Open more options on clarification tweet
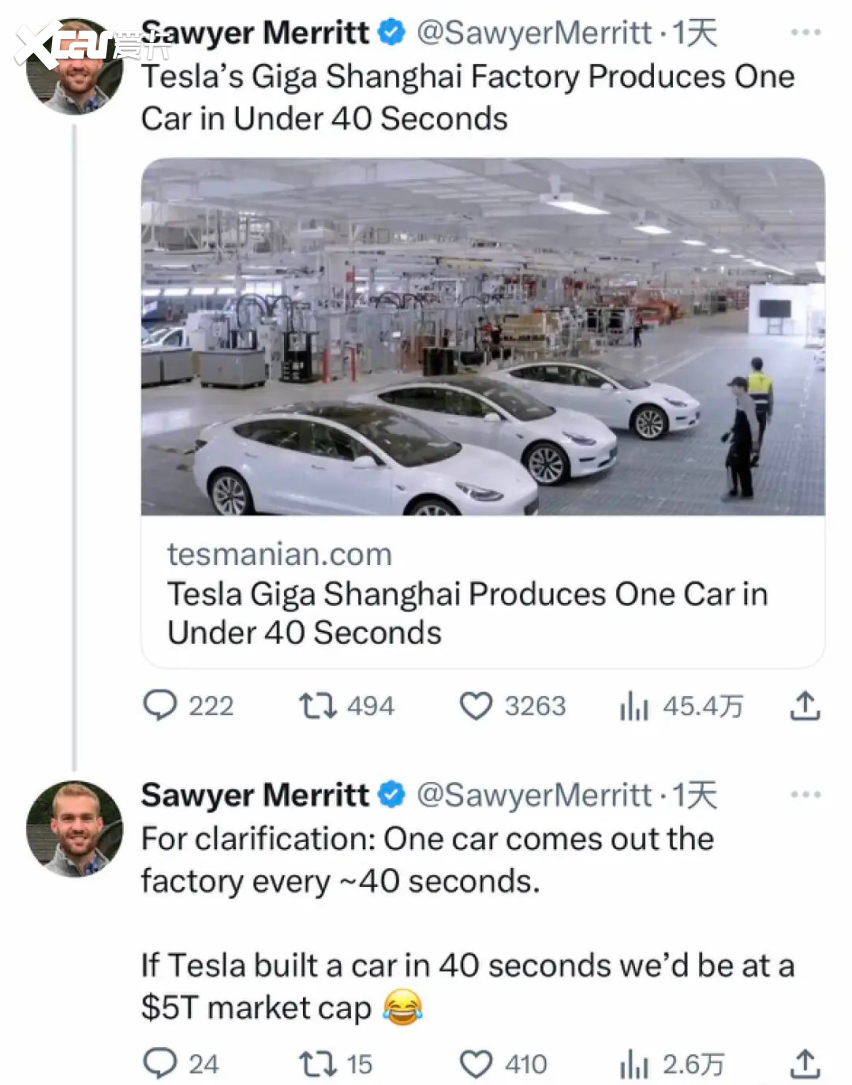The height and width of the screenshot is (1085, 852). tap(805, 795)
